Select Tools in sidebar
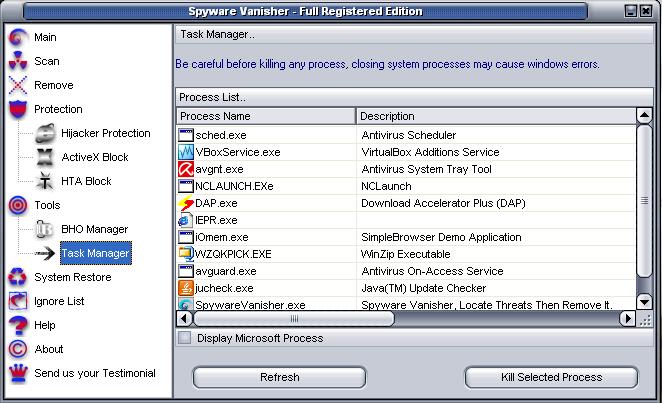Screen dimensions: 662x403 [47, 205]
